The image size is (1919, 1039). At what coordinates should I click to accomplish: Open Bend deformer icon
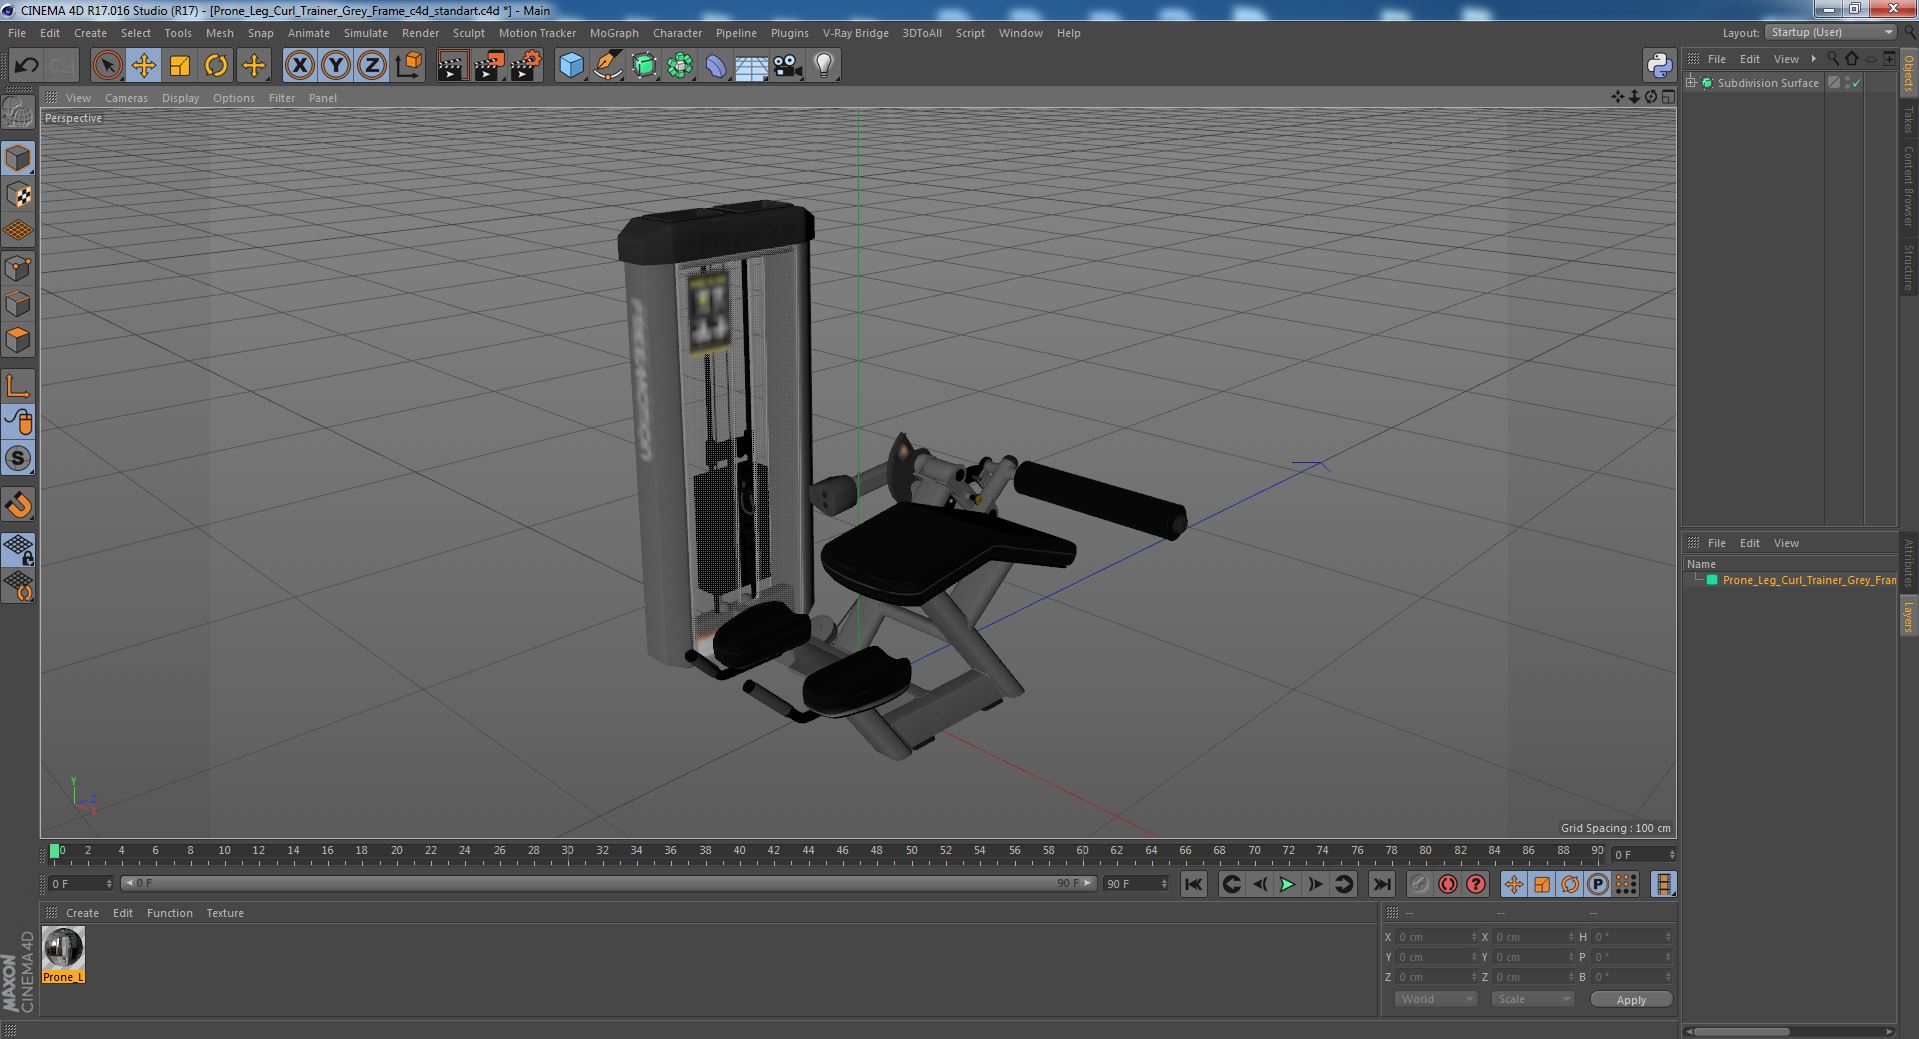coord(716,66)
